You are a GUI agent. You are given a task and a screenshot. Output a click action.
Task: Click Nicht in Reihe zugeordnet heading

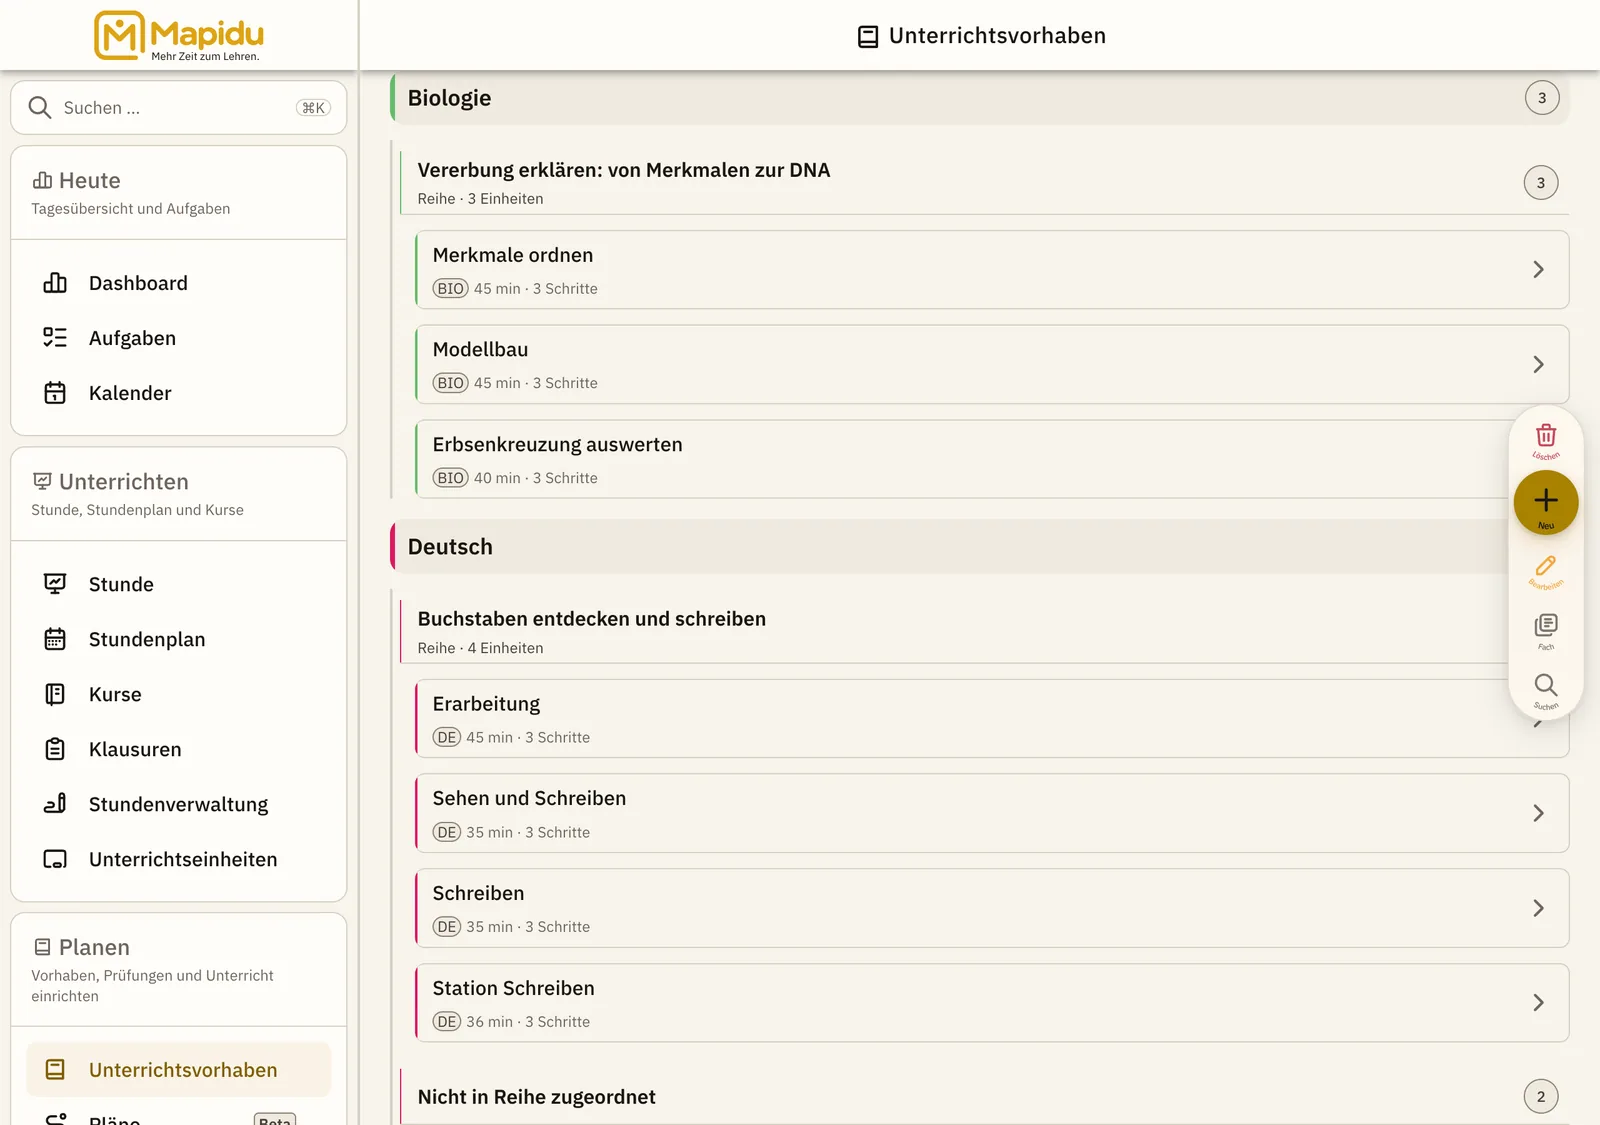click(x=537, y=1097)
